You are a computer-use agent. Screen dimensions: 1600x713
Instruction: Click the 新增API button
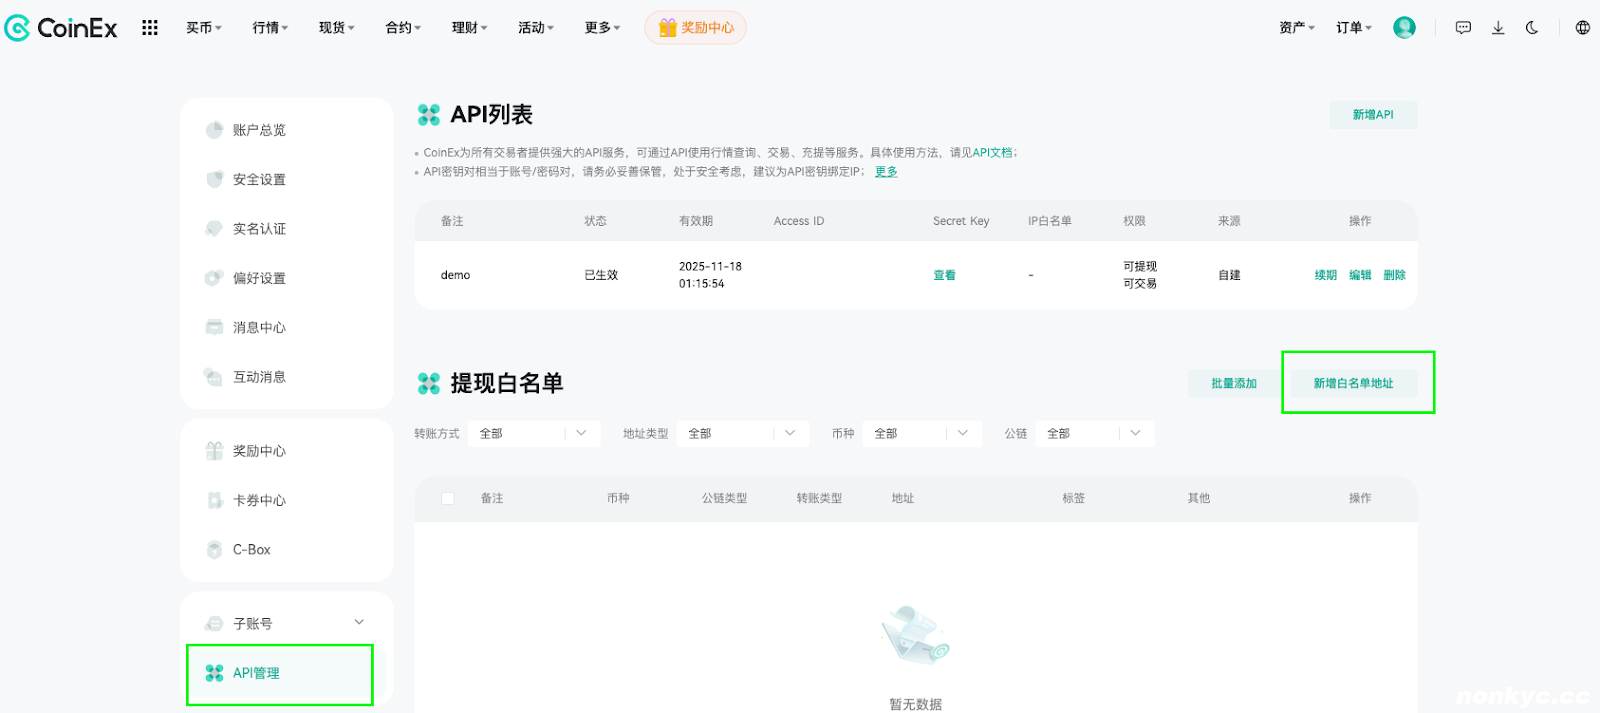tap(1373, 115)
